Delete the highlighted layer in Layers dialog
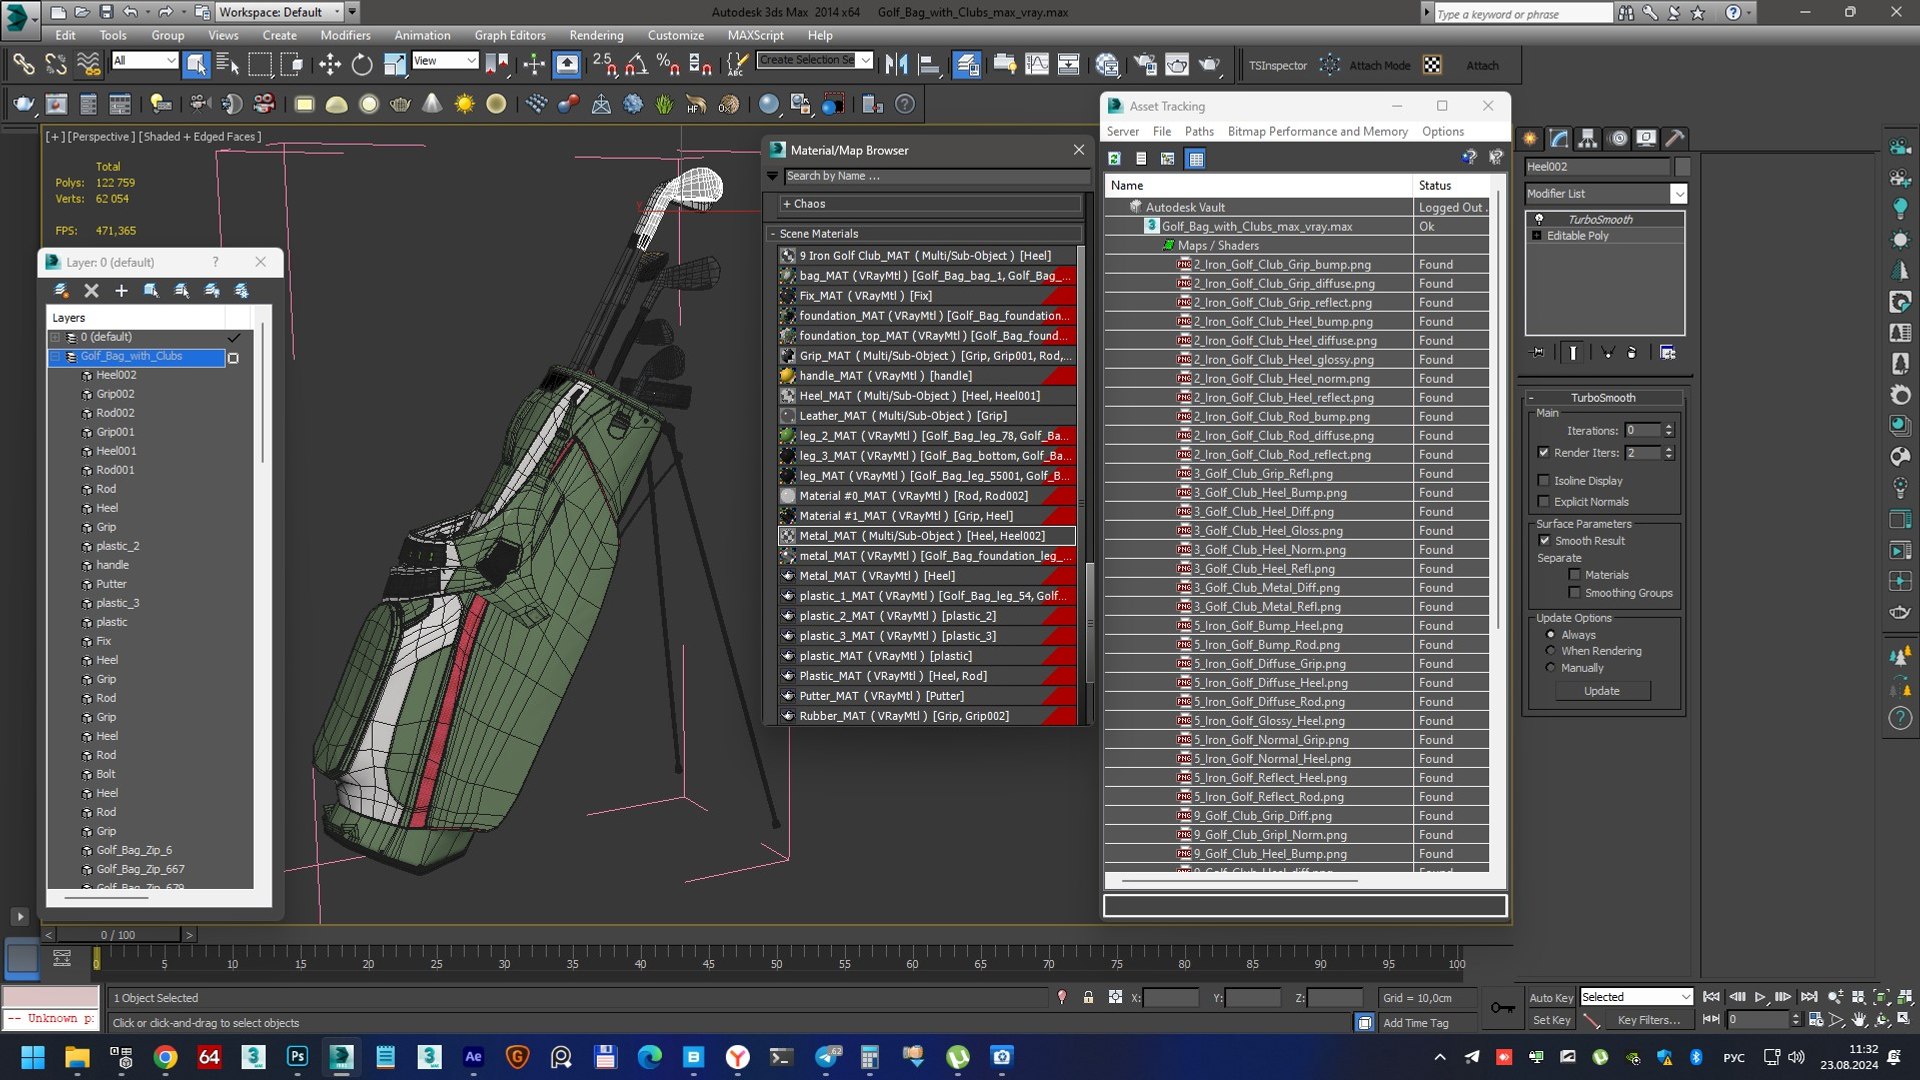 point(91,290)
